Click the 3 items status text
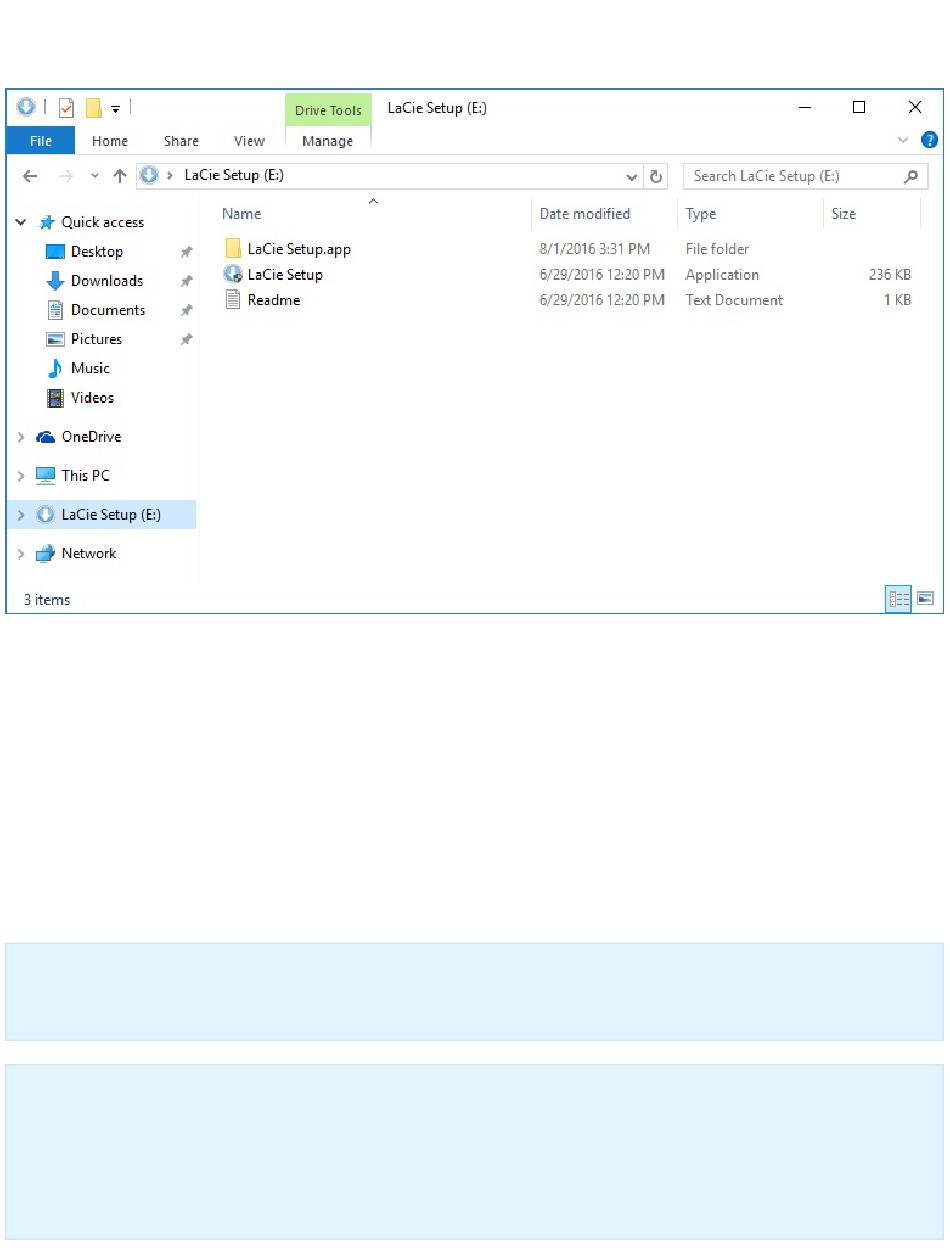The image size is (950, 1260). tap(47, 600)
